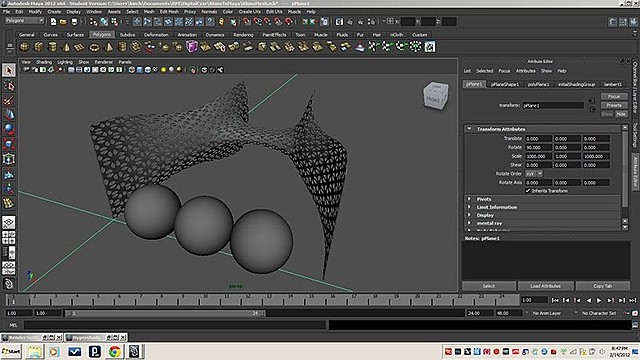Create a polygon cylinder from shelf
Screen dimensions: 640x360
[x=52, y=47]
